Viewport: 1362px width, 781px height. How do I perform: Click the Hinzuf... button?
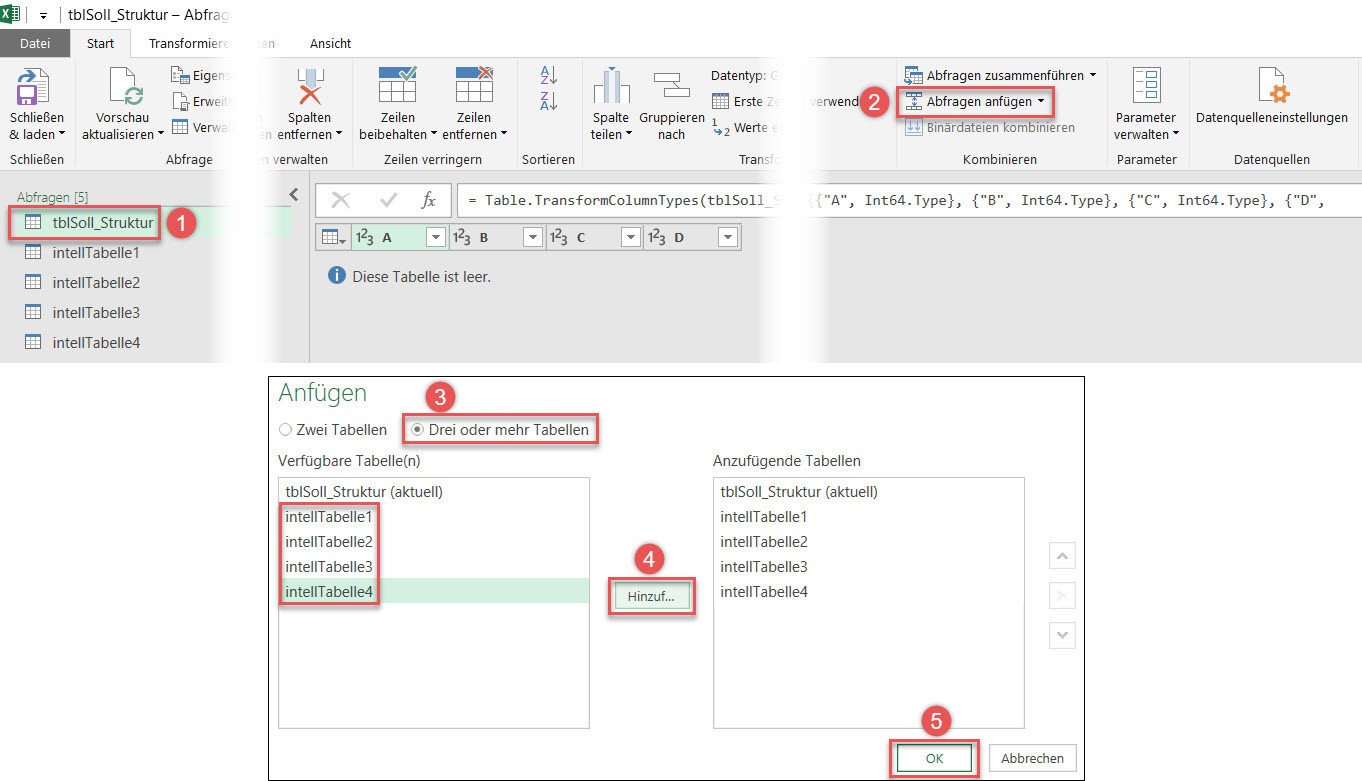[652, 597]
